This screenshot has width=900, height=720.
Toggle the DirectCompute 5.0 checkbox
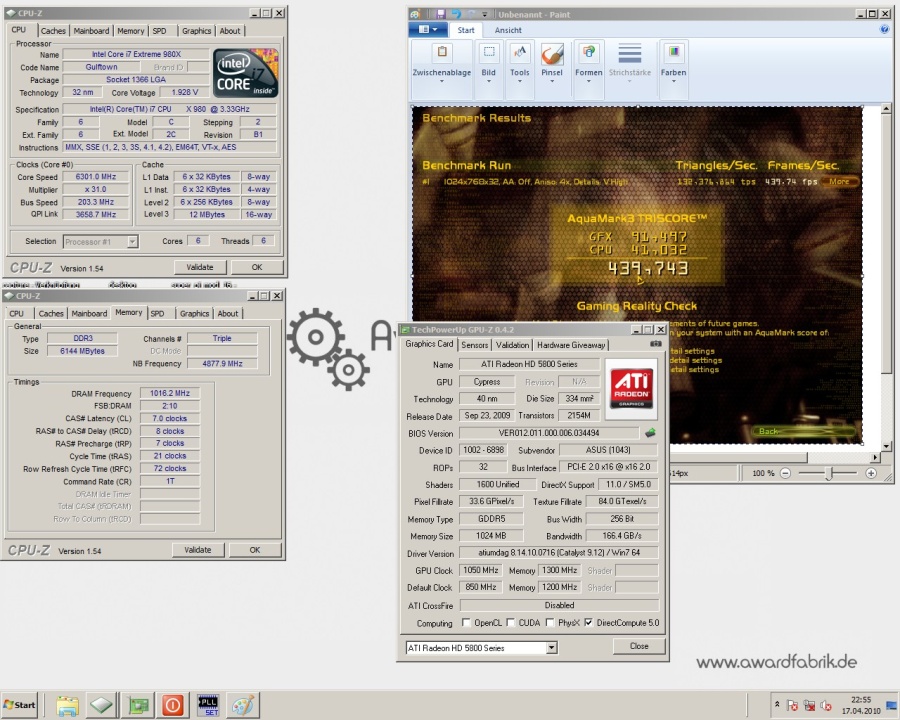pos(588,622)
